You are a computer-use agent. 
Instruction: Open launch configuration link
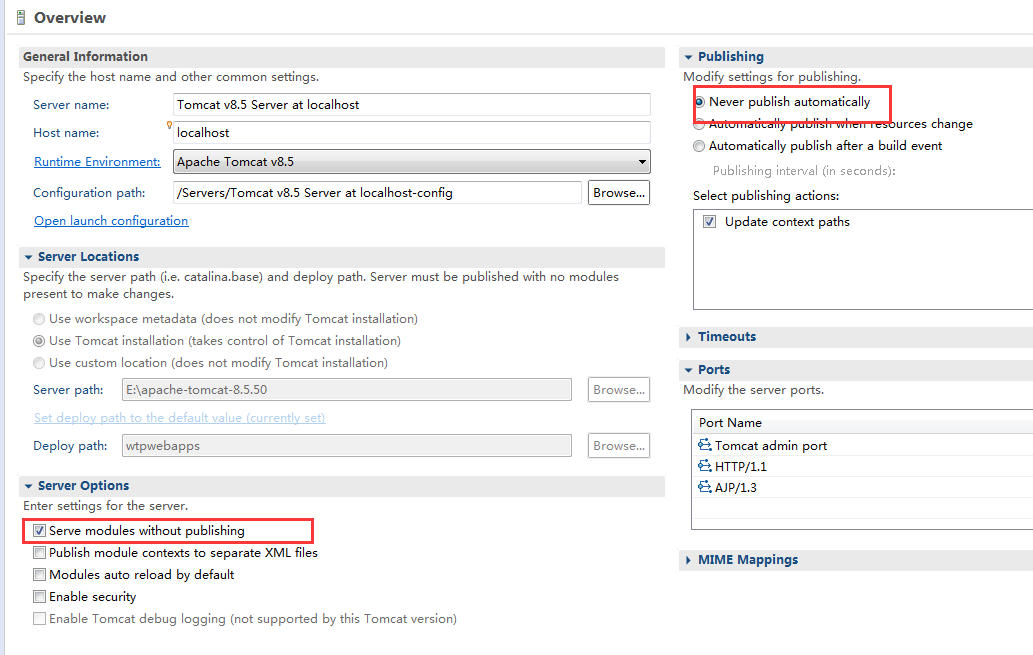tap(111, 221)
